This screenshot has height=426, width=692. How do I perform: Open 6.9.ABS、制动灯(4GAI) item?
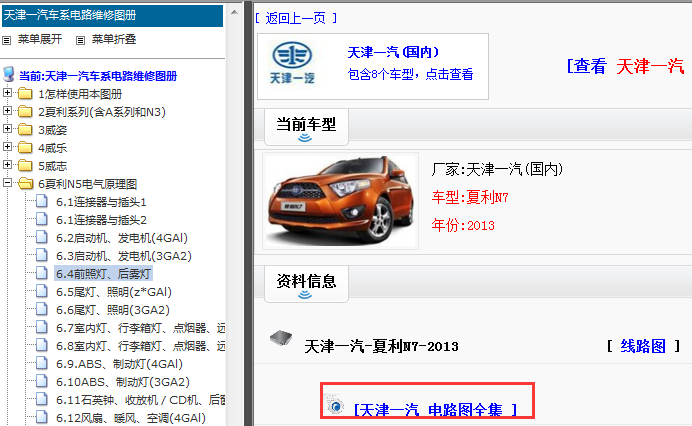119,364
